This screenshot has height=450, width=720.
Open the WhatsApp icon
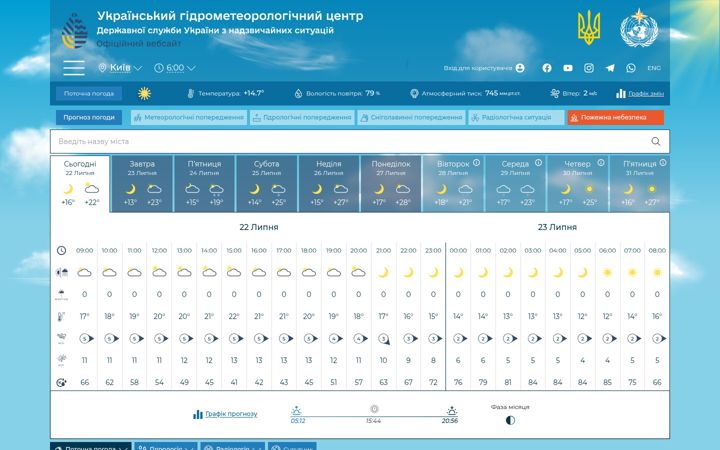point(631,68)
